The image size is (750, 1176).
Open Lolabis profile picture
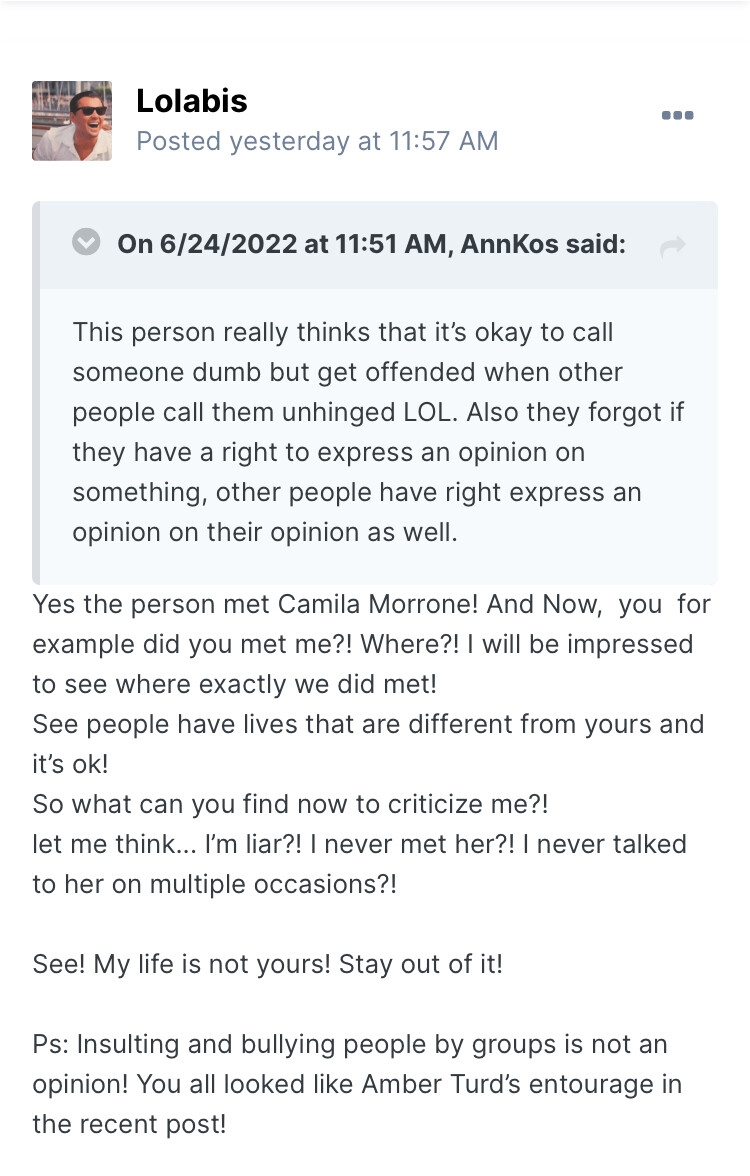click(x=72, y=121)
